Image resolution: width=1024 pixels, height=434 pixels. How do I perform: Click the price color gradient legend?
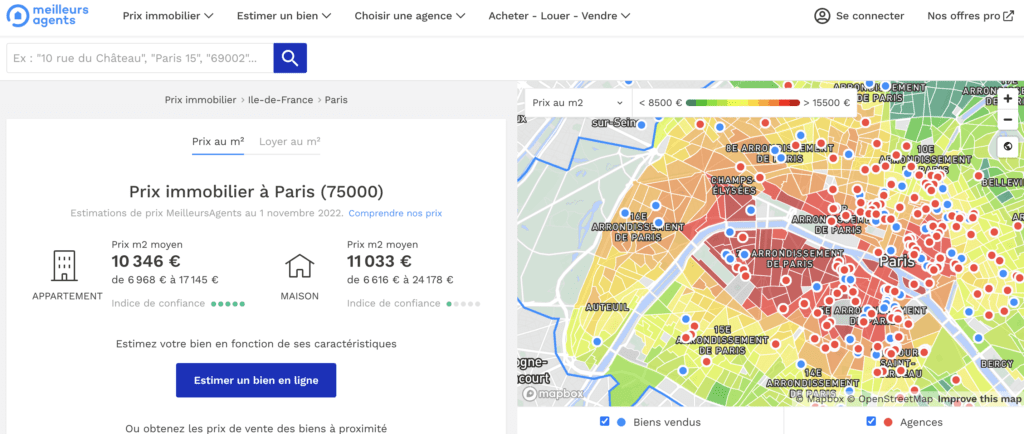coord(743,102)
